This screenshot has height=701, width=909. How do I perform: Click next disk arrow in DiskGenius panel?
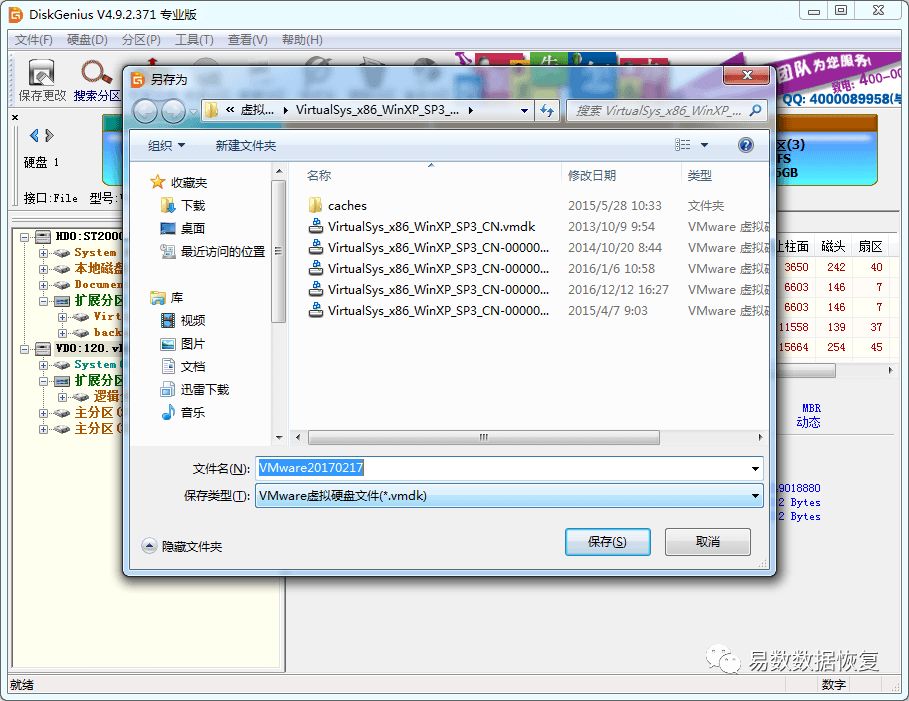(49, 136)
